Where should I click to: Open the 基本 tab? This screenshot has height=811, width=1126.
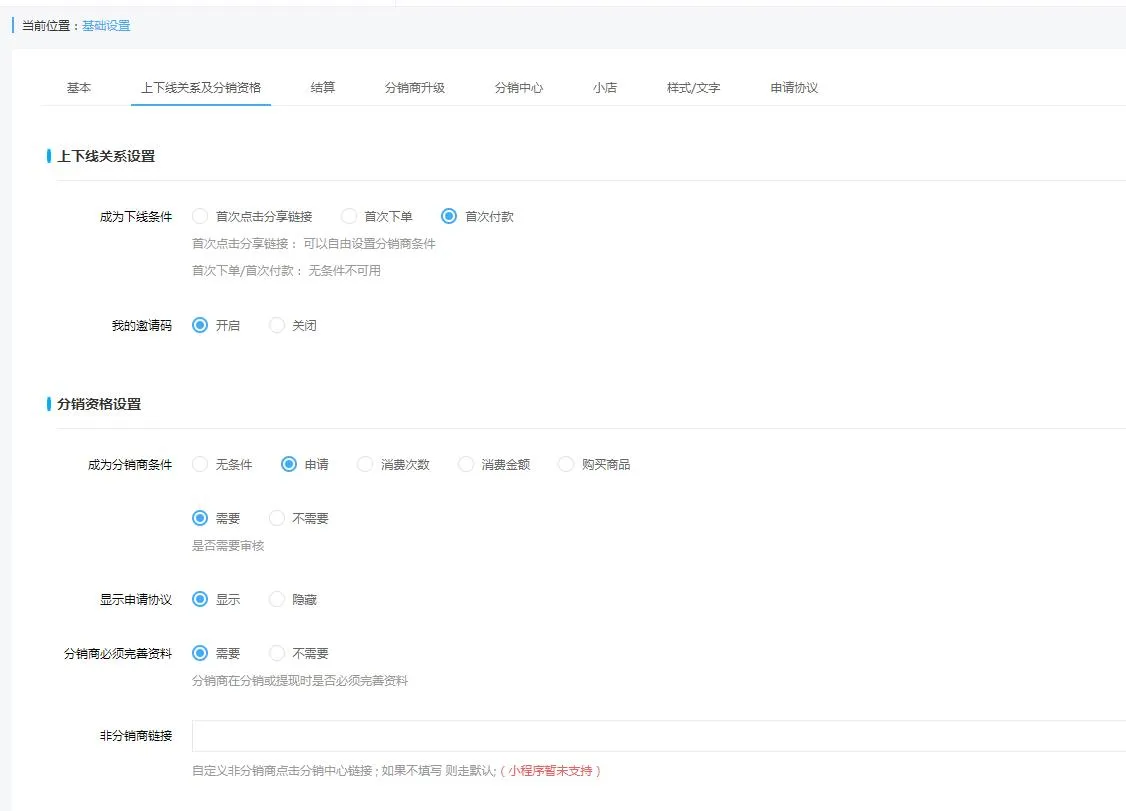pos(79,88)
